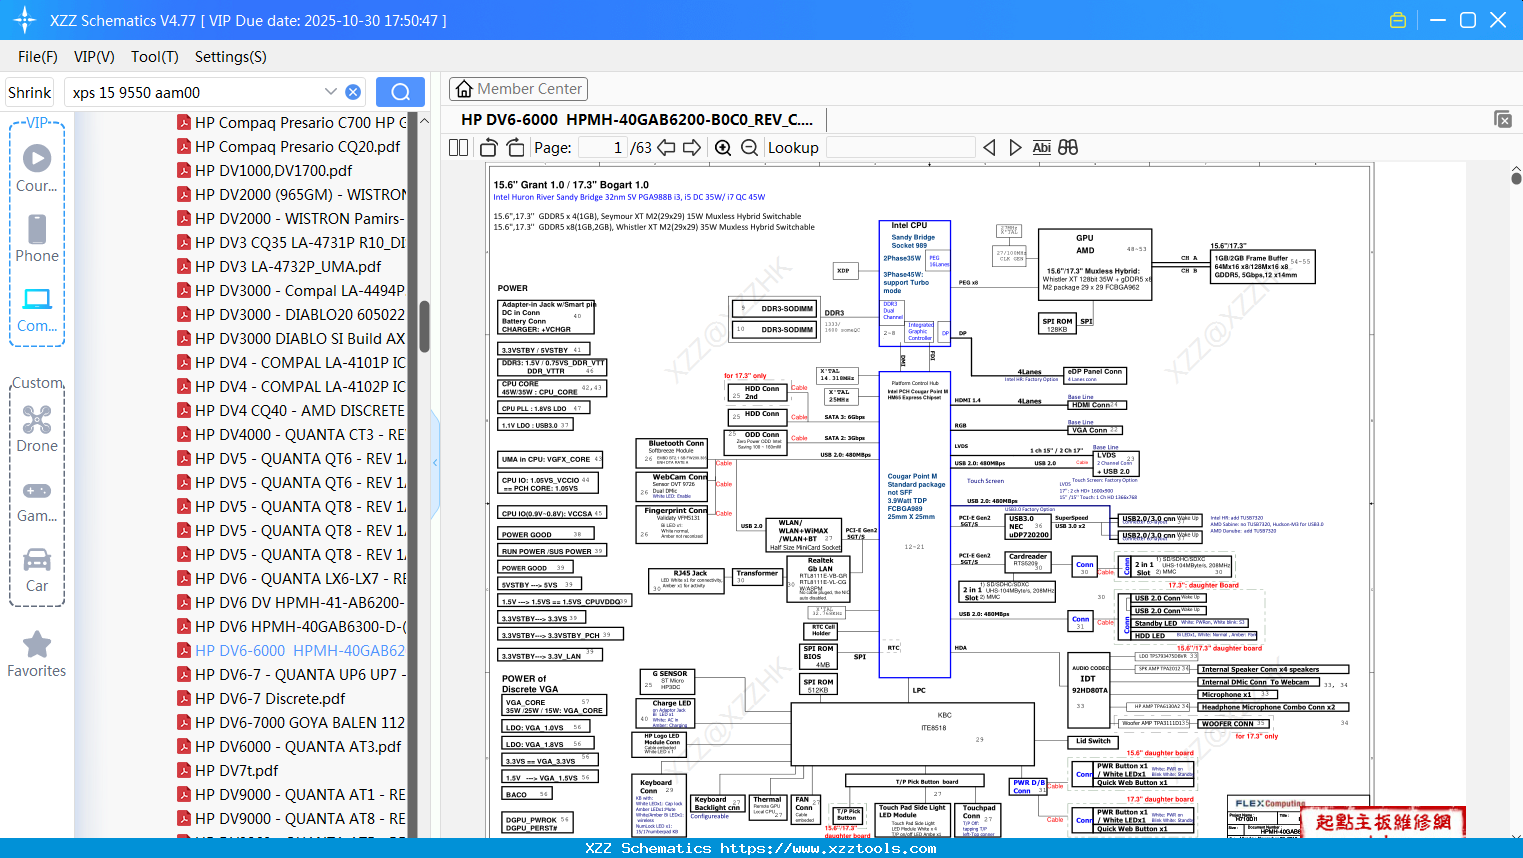This screenshot has height=858, width=1523.
Task: Open HP DV9000 - QUANTA AT1 file
Action: 291,795
